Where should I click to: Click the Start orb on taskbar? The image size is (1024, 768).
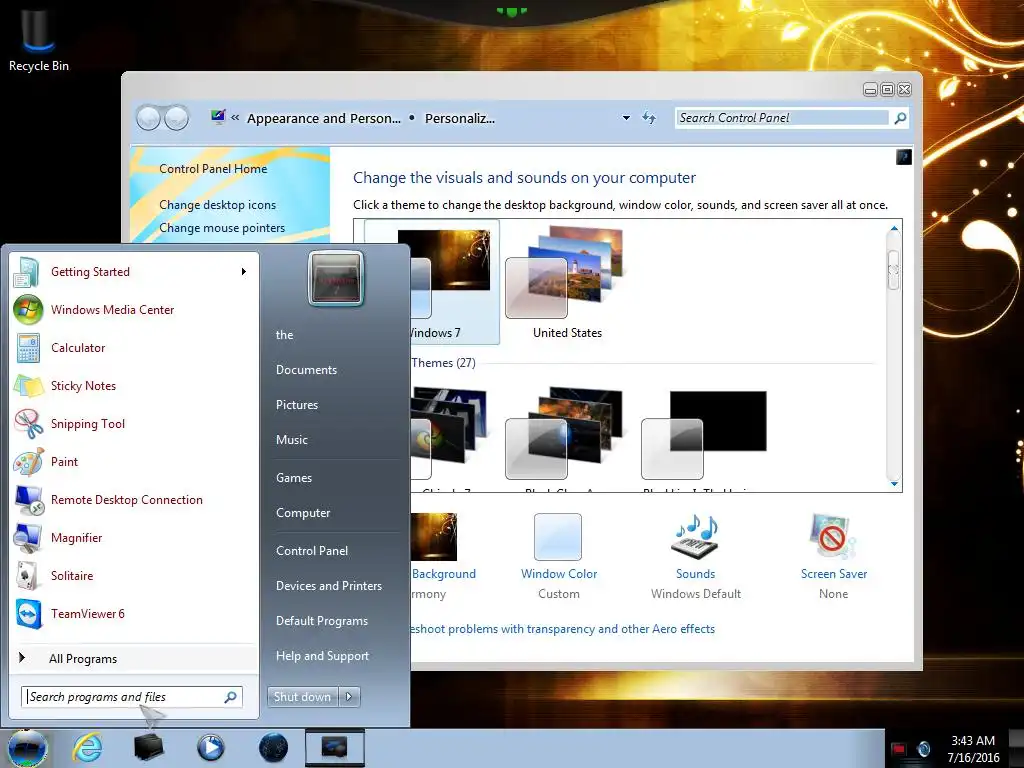(x=26, y=748)
